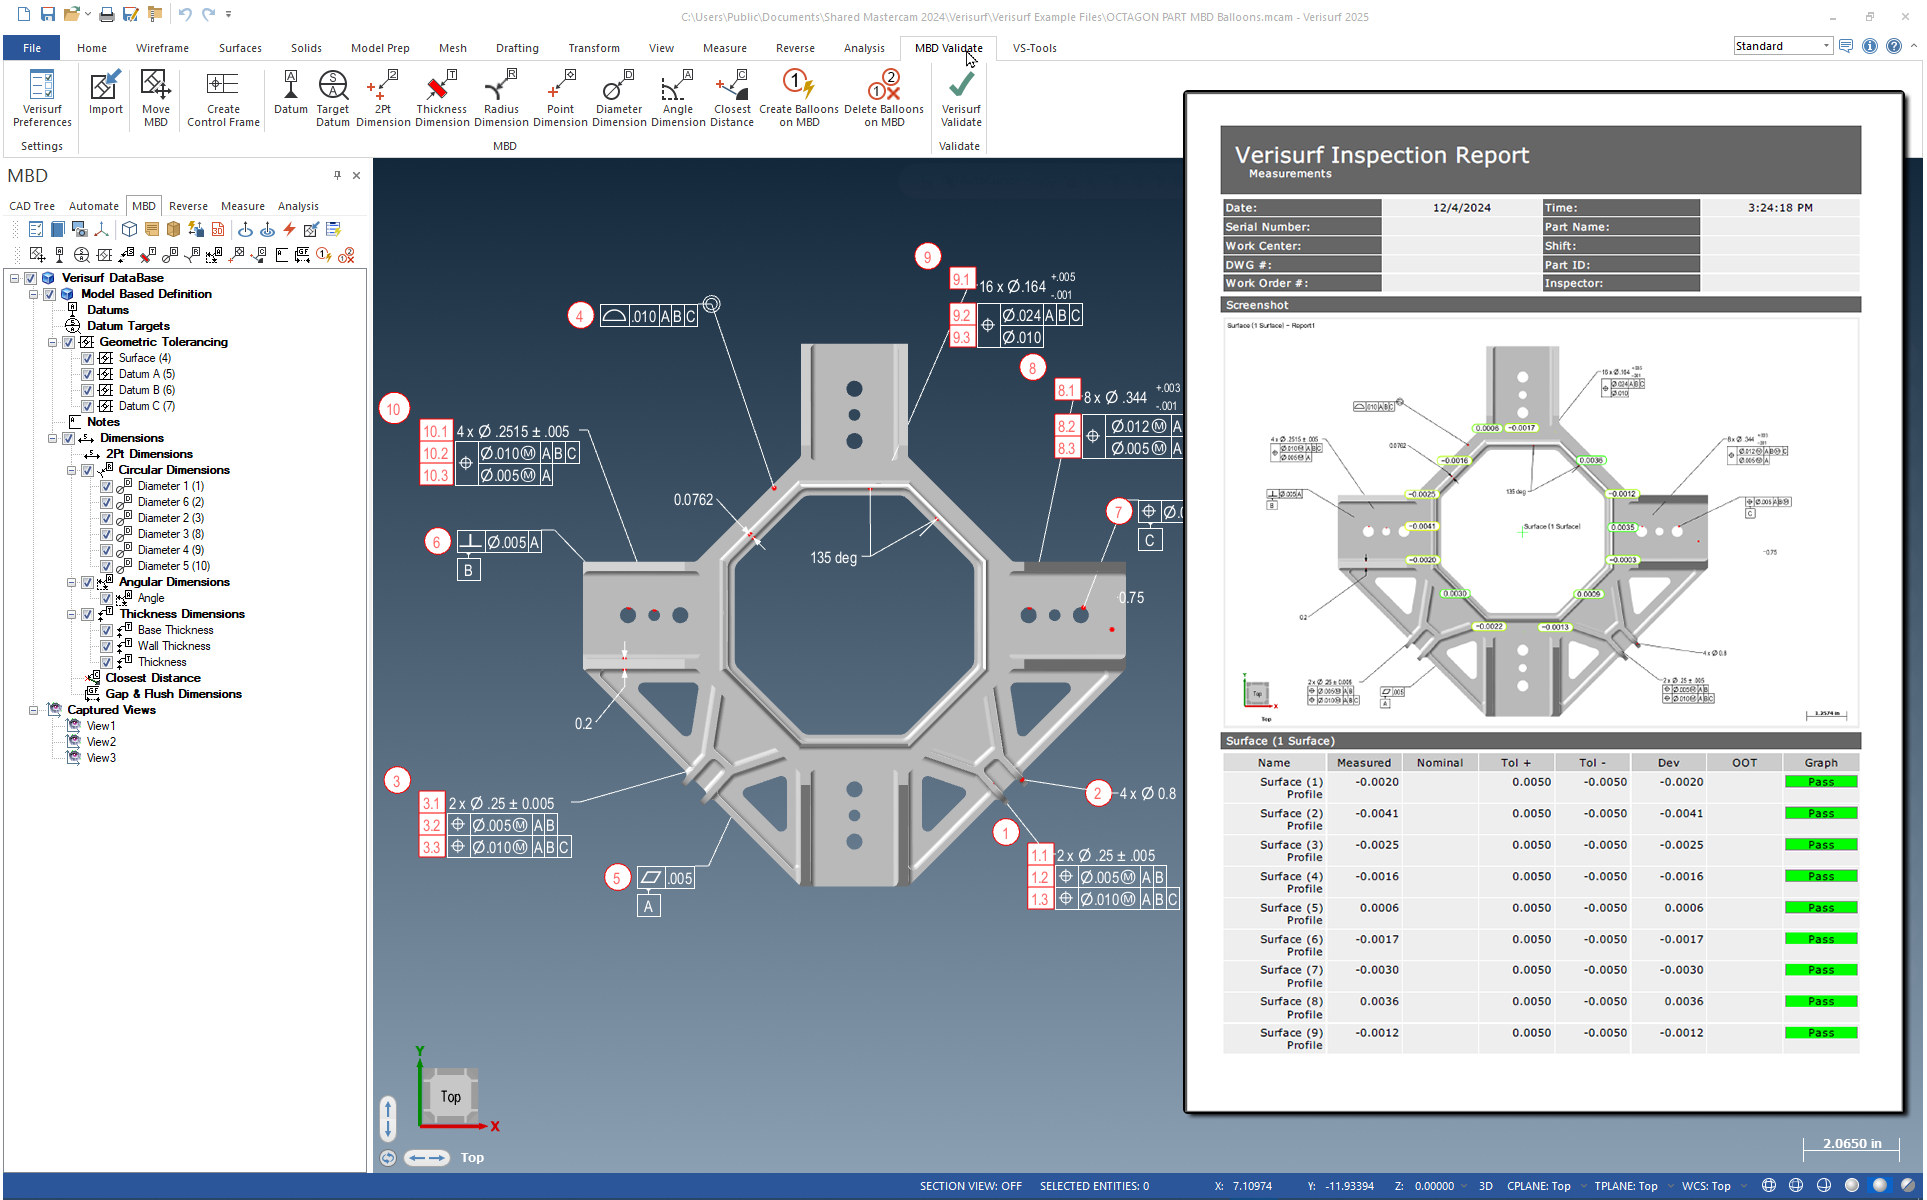Select Gap & Flush Dimensions tree item
This screenshot has width=1927, height=1200.
pos(173,694)
